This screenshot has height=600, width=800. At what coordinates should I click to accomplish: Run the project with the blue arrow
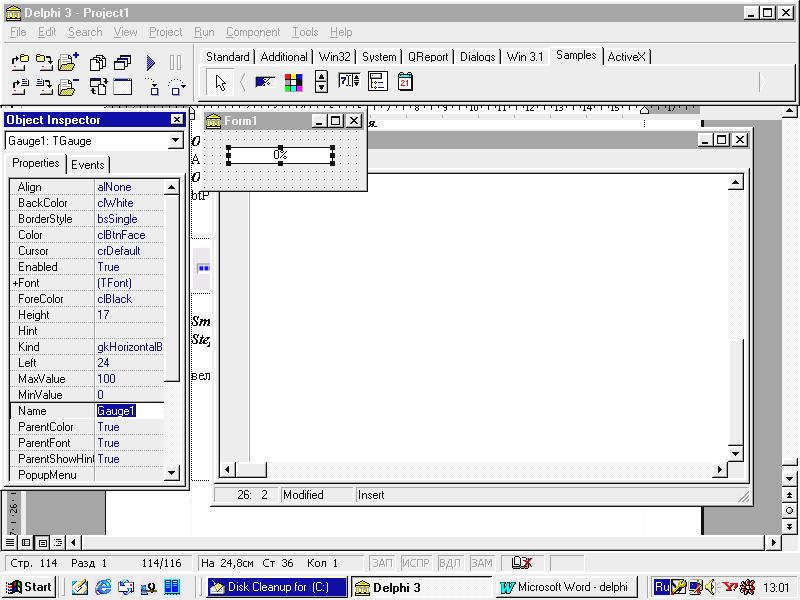(151, 62)
